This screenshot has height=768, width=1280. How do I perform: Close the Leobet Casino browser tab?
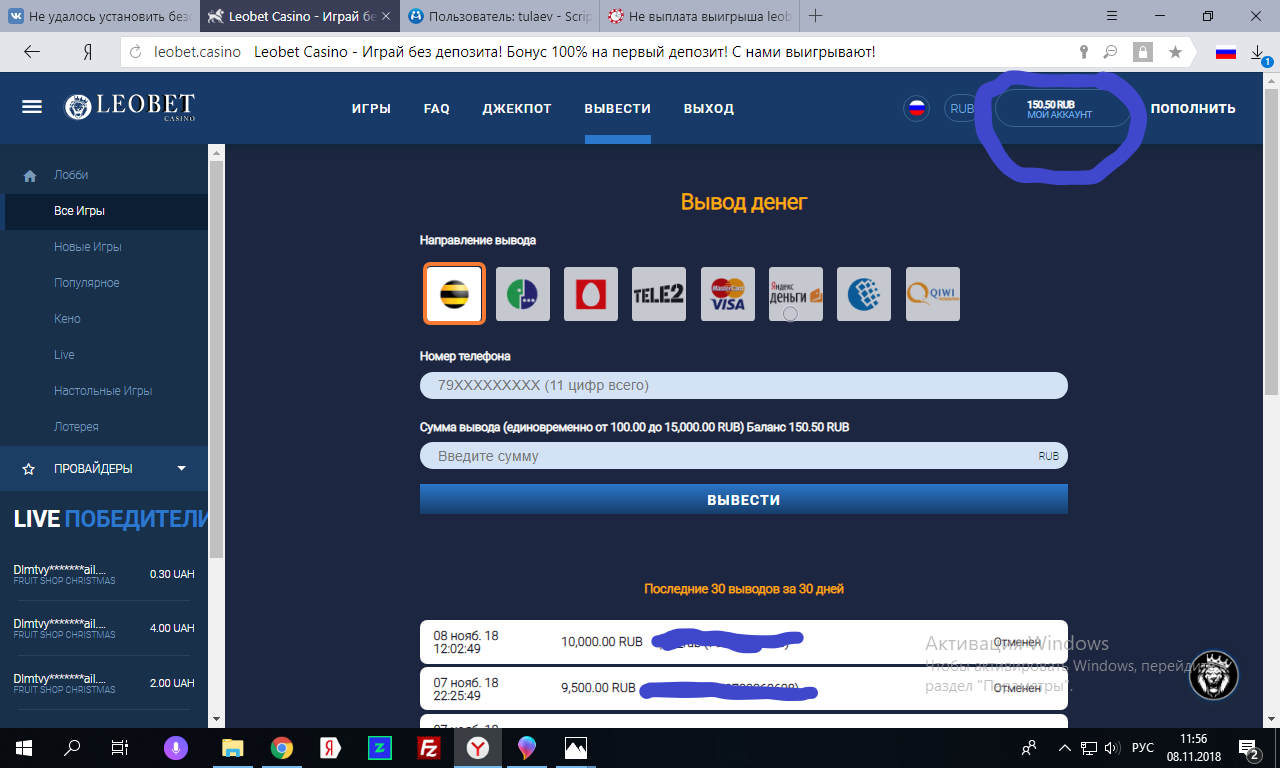click(387, 16)
